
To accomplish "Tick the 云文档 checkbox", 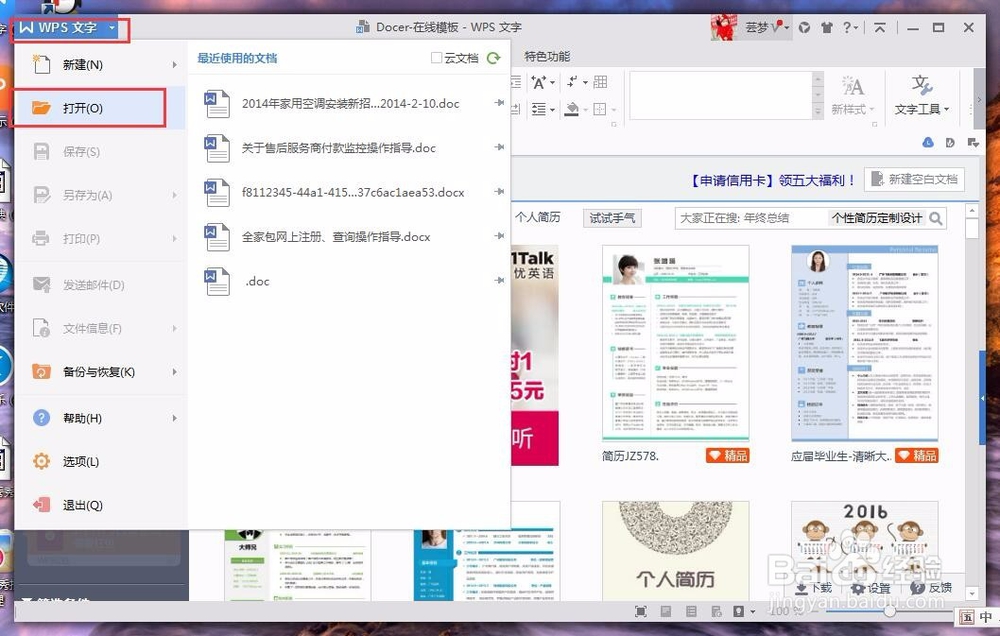I will [x=436, y=58].
